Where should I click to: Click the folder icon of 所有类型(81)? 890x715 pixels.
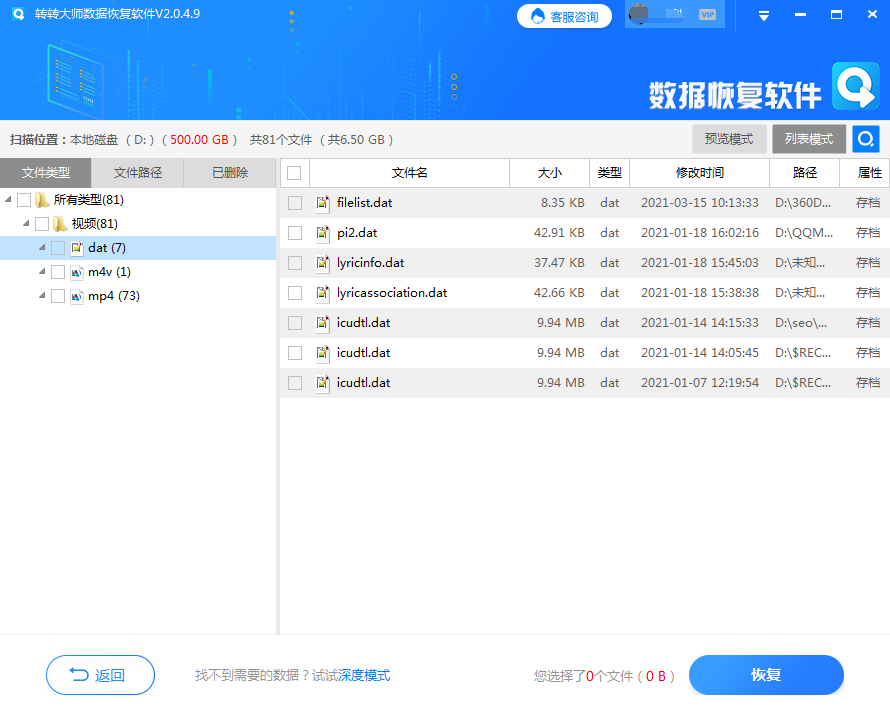(x=40, y=197)
